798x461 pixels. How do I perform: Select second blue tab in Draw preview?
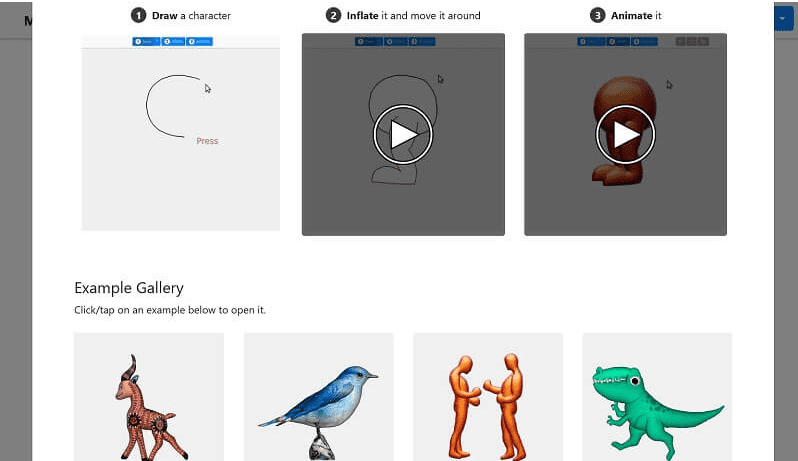point(173,41)
